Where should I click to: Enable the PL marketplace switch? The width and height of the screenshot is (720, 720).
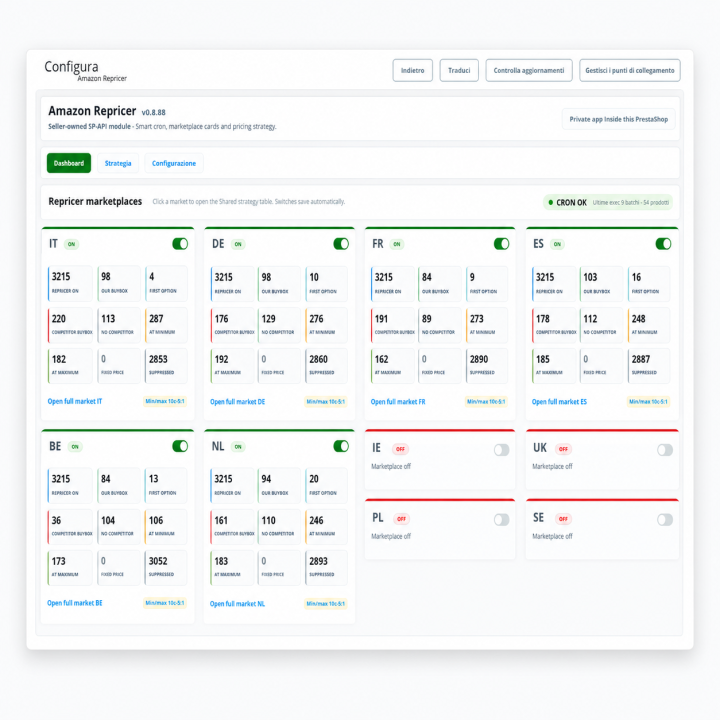point(501,519)
